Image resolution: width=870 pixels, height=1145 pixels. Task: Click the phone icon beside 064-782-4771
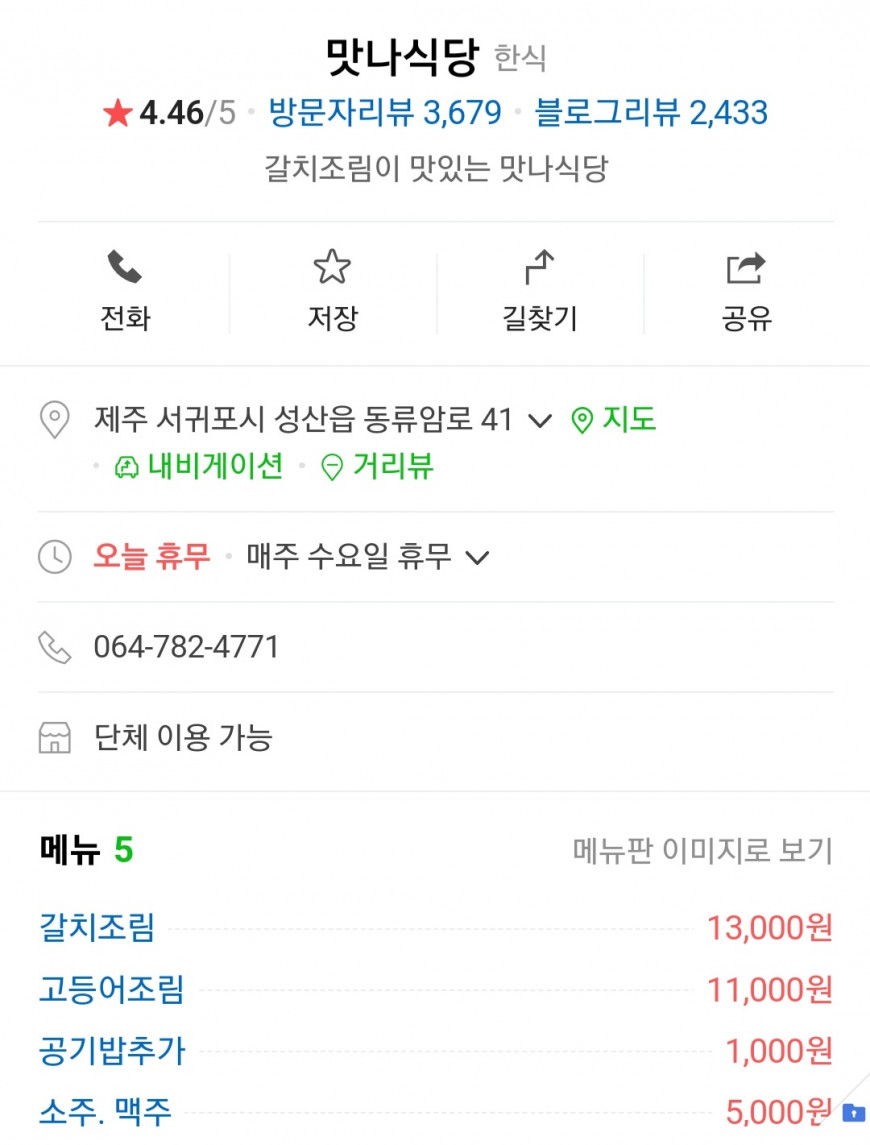tap(55, 648)
